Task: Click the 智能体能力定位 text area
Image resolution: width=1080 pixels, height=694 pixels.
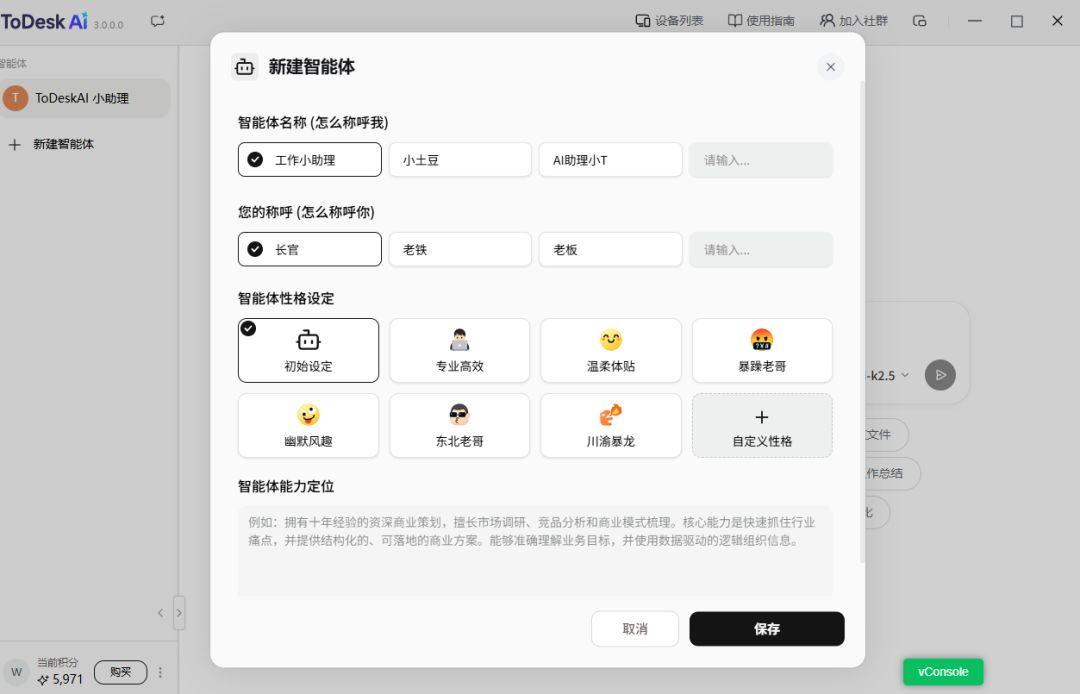Action: (x=535, y=550)
